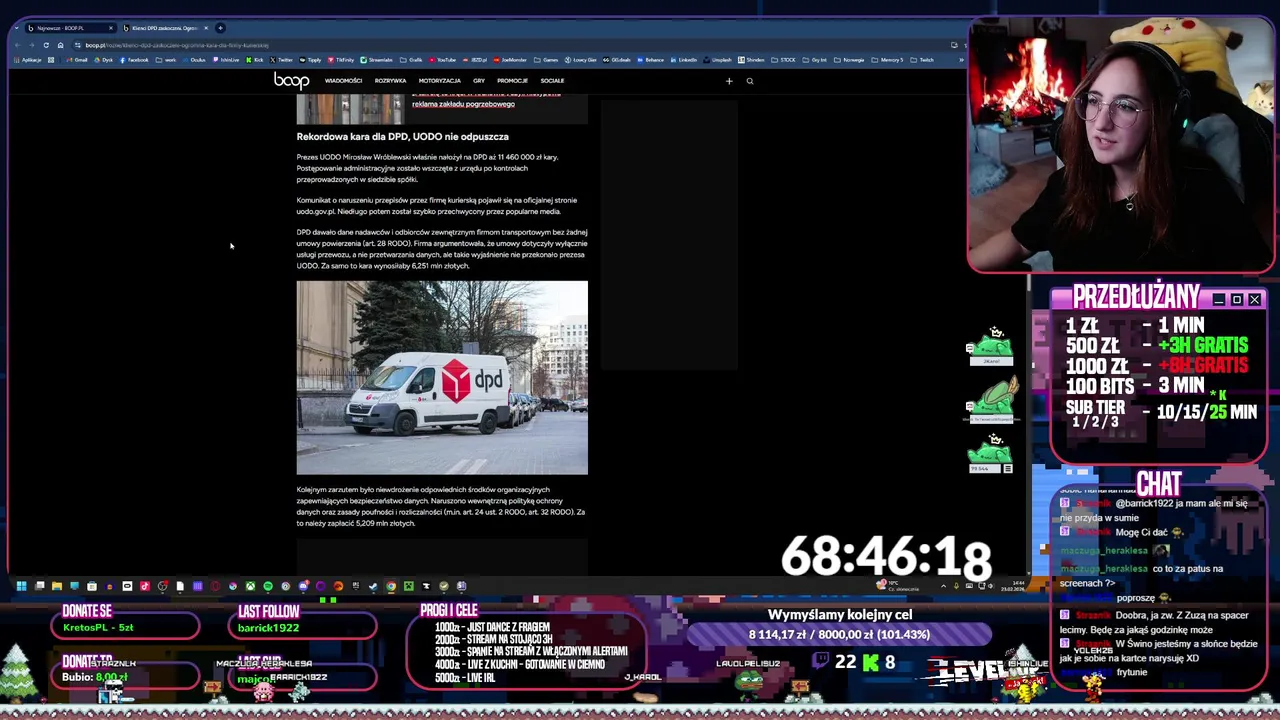This screenshot has height=720, width=1280.
Task: Open the Oculus bookmark
Action: (195, 60)
